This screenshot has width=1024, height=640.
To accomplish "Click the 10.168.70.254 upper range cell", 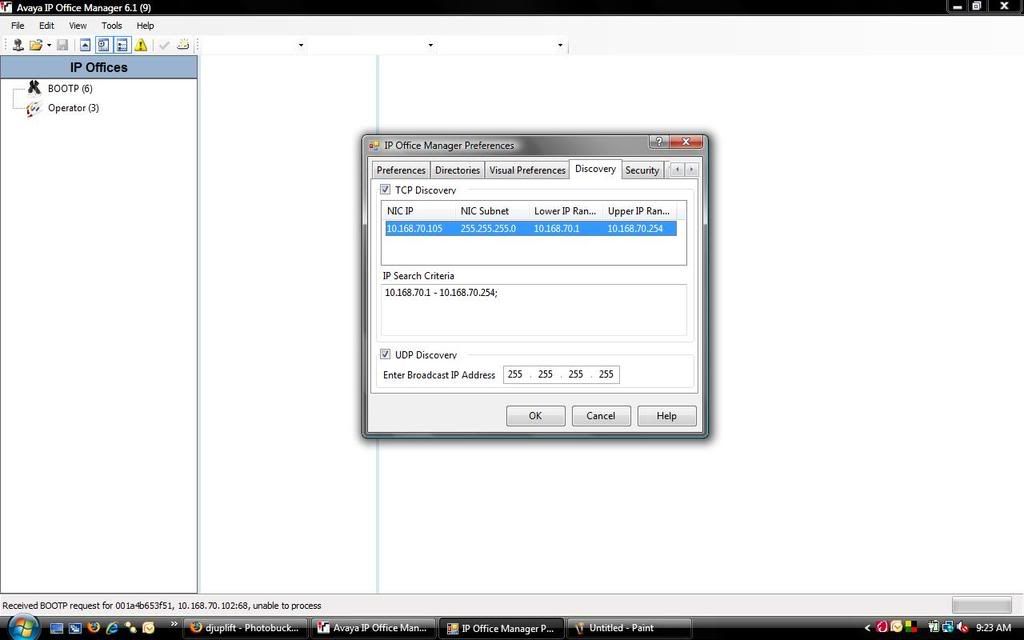I will (x=635, y=229).
